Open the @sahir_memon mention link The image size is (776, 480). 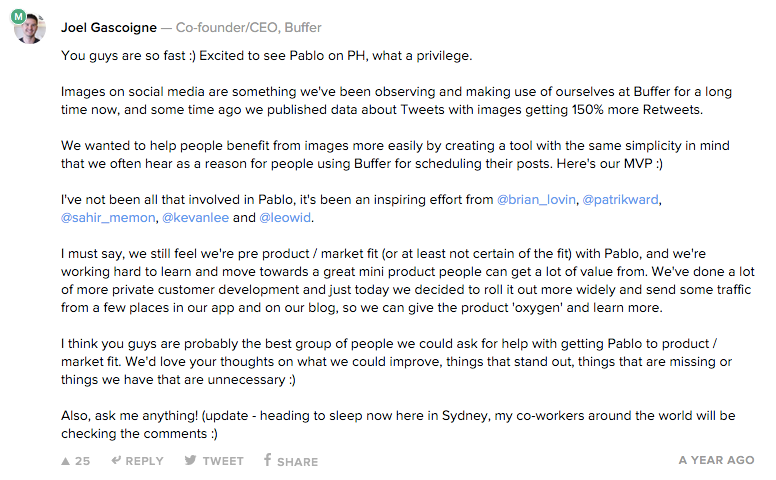coord(108,218)
